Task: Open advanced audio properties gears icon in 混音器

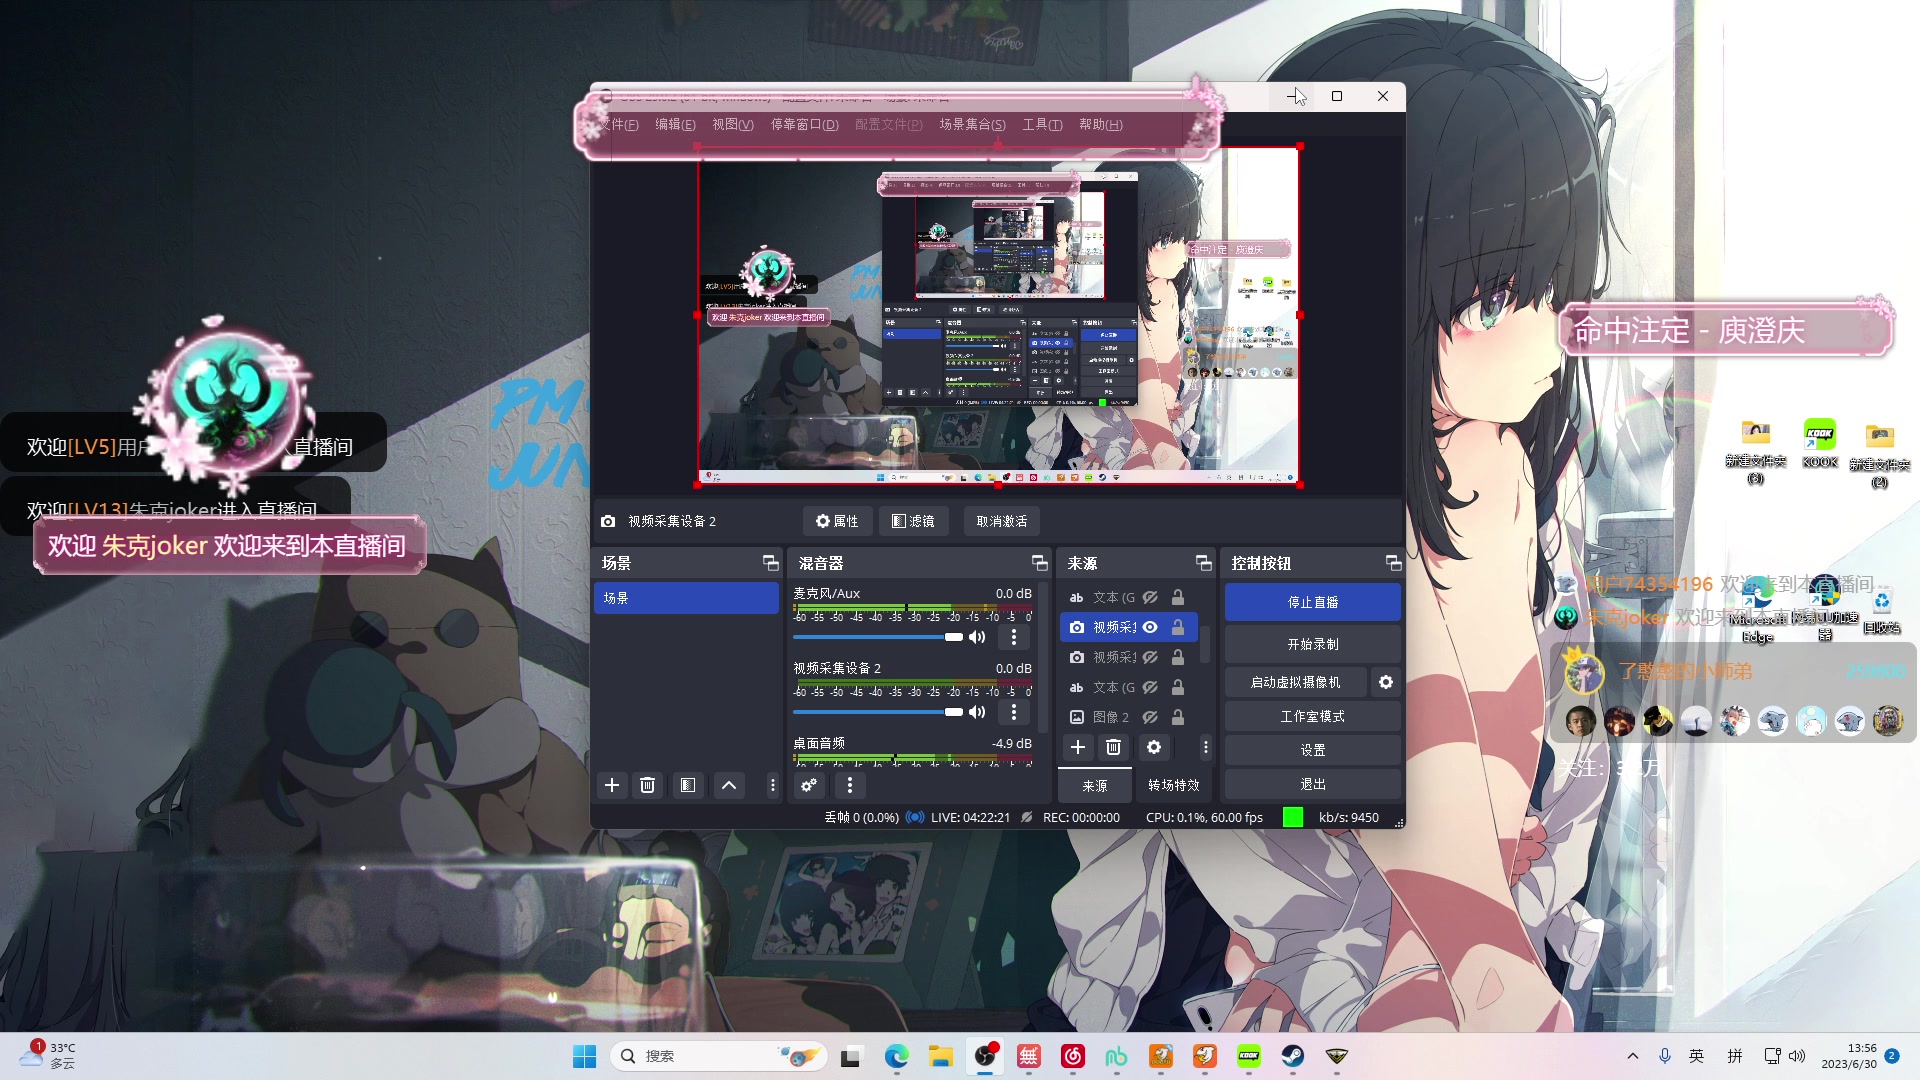Action: click(808, 785)
